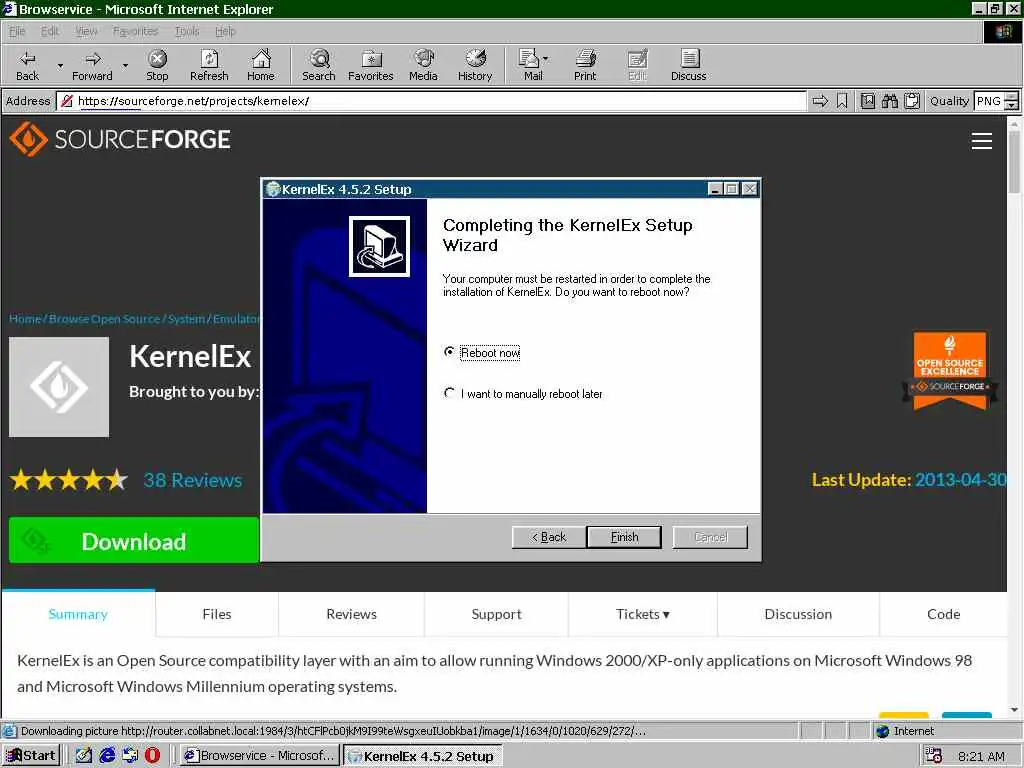The height and width of the screenshot is (768, 1024).
Task: Open the Code tab
Action: 943,614
